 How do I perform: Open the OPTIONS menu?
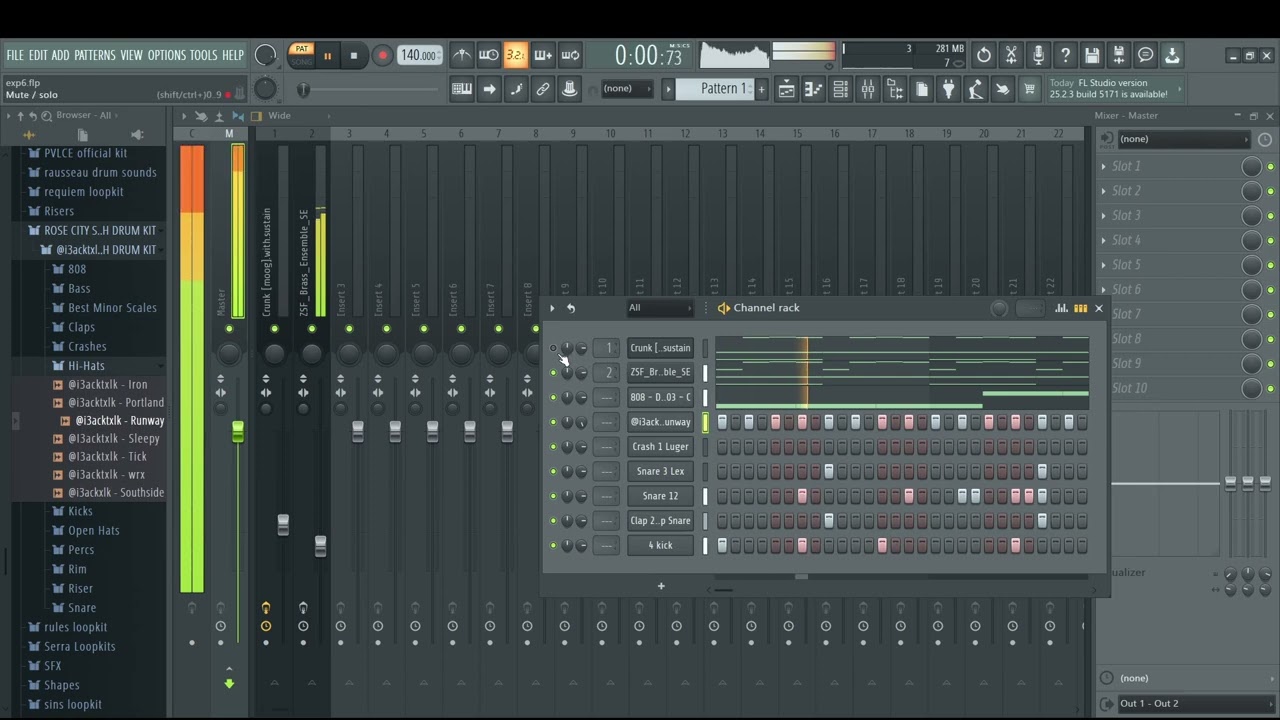coord(167,55)
